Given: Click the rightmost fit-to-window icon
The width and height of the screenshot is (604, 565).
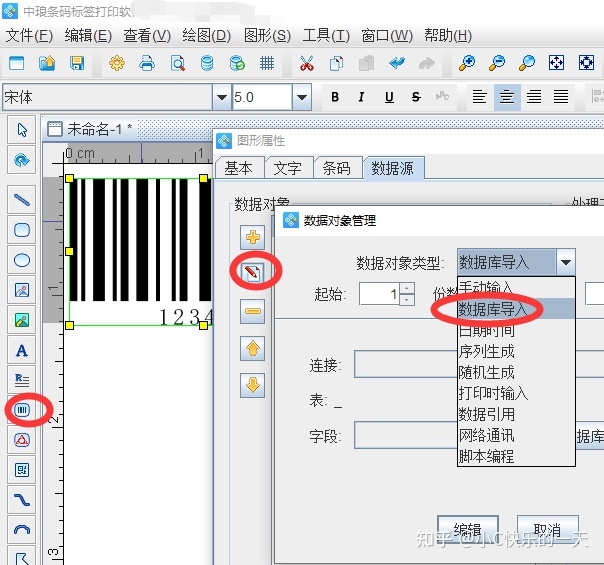Looking at the screenshot, I should (586, 62).
